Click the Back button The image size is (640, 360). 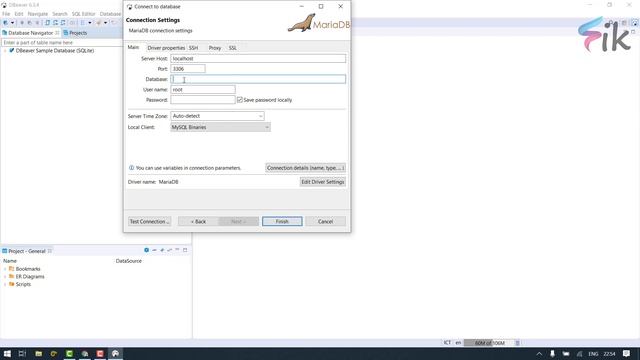[198, 221]
